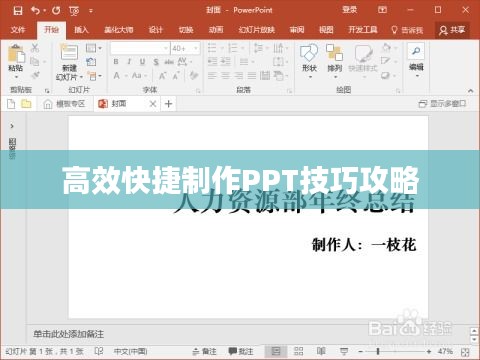The image size is (480, 360).
Task: Open the 设计 ribbon tab
Action: click(x=156, y=30)
